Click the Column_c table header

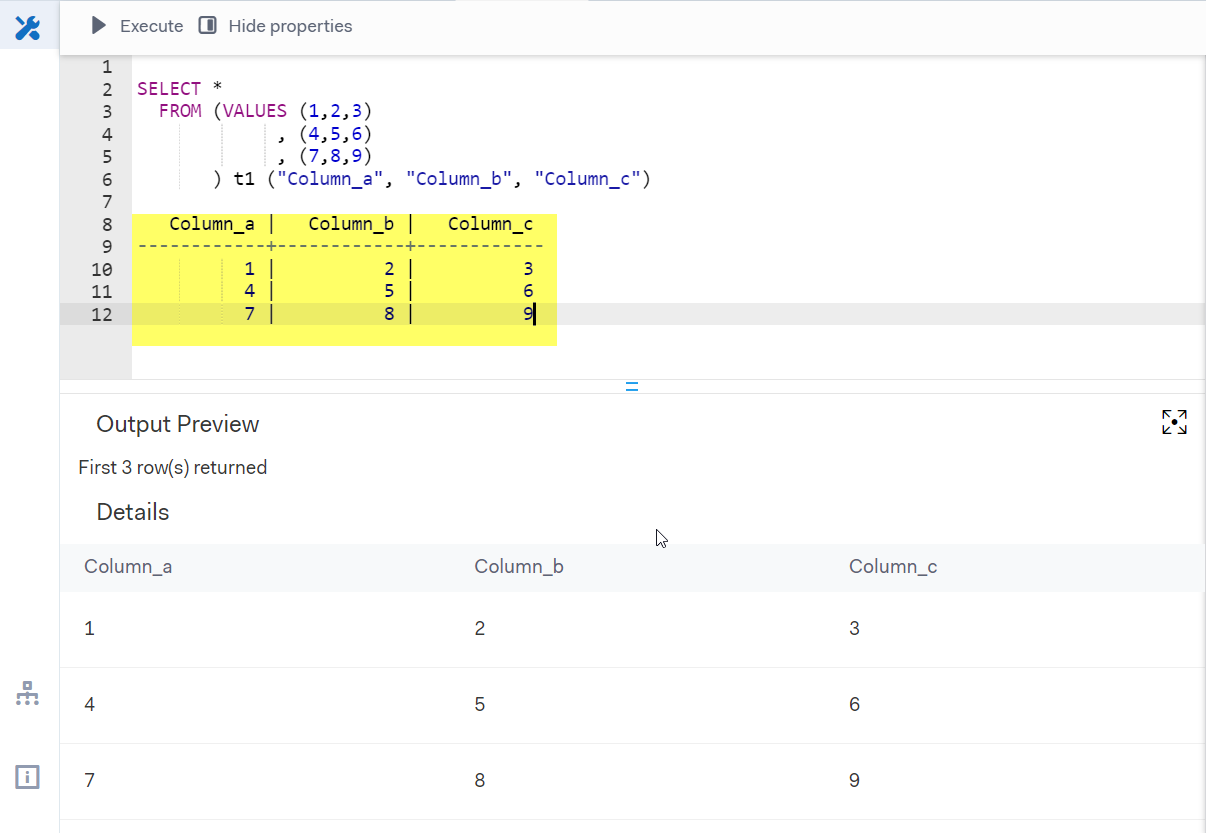click(893, 567)
